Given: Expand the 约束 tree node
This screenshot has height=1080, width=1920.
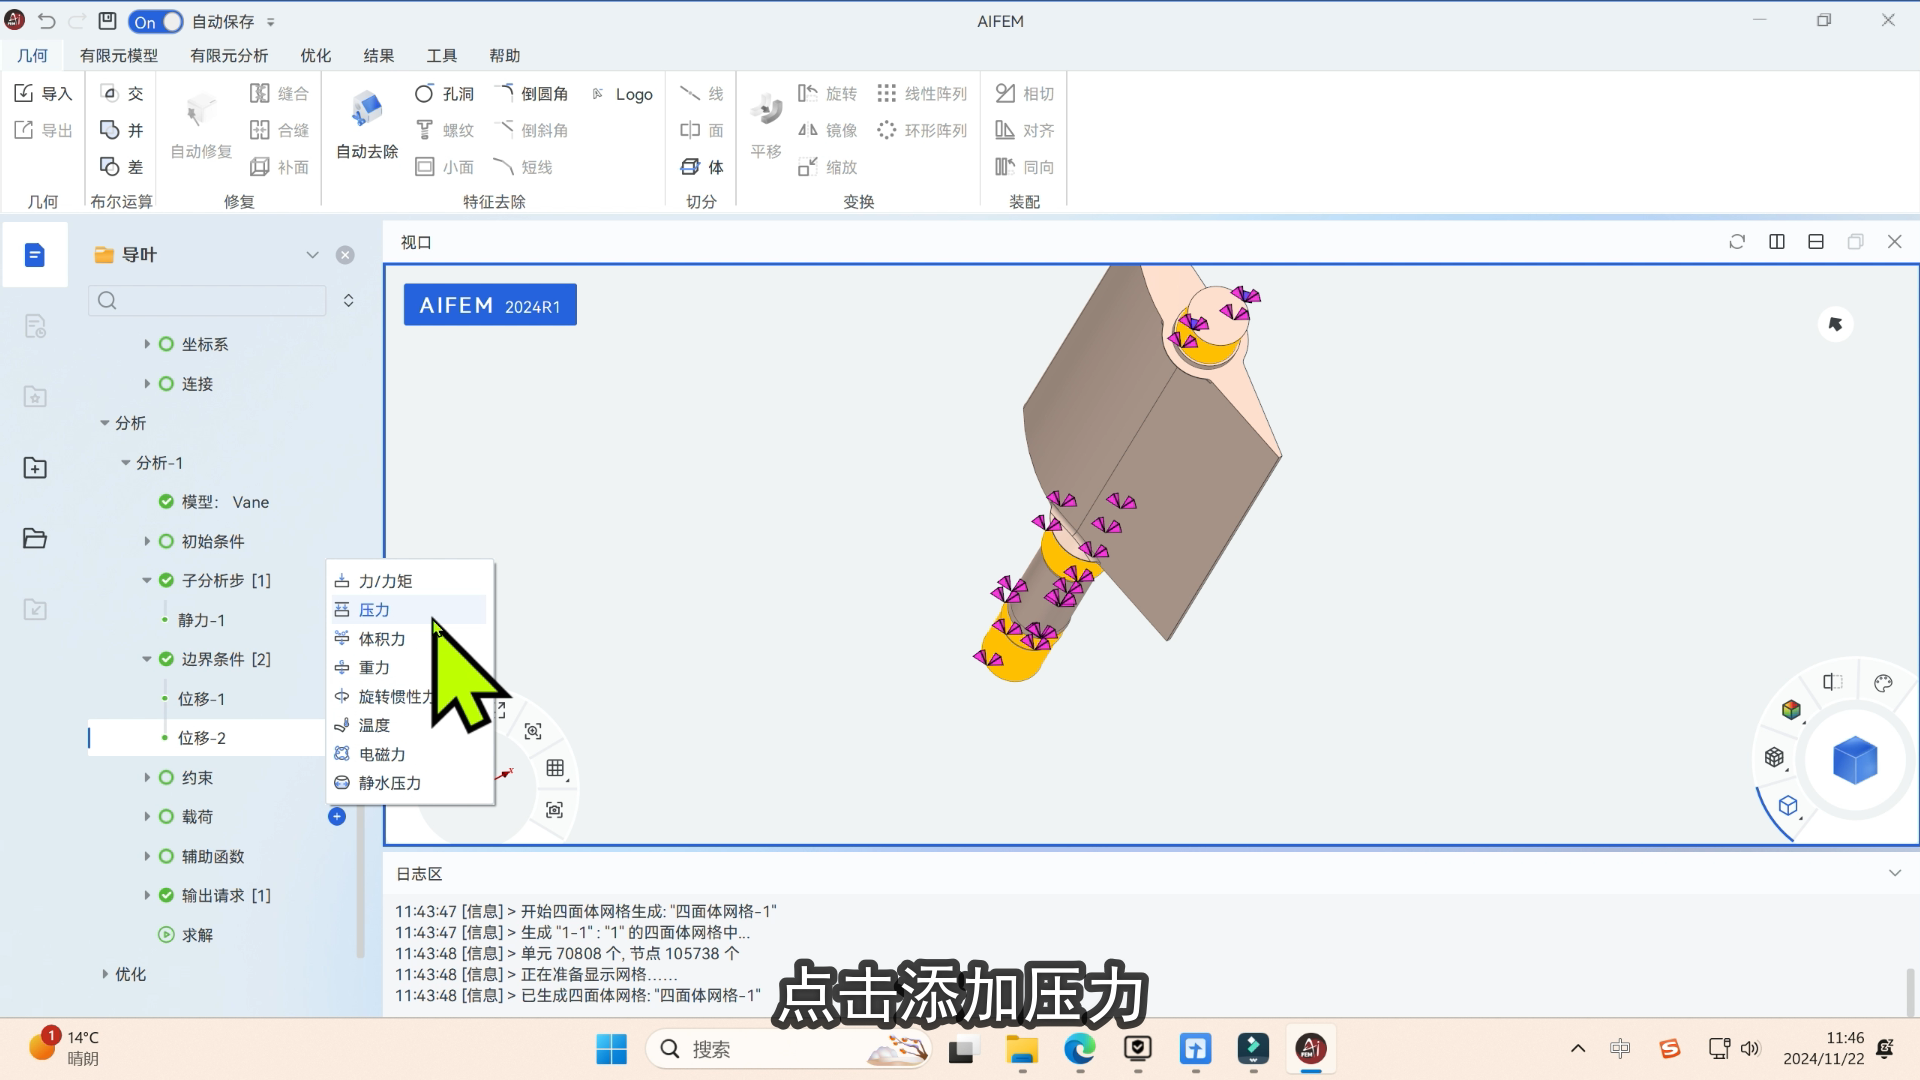Looking at the screenshot, I should click(147, 777).
